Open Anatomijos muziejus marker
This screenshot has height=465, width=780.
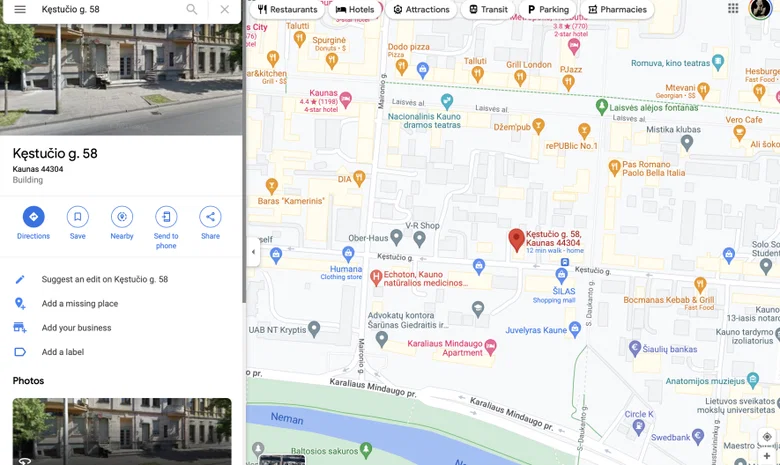click(x=753, y=380)
